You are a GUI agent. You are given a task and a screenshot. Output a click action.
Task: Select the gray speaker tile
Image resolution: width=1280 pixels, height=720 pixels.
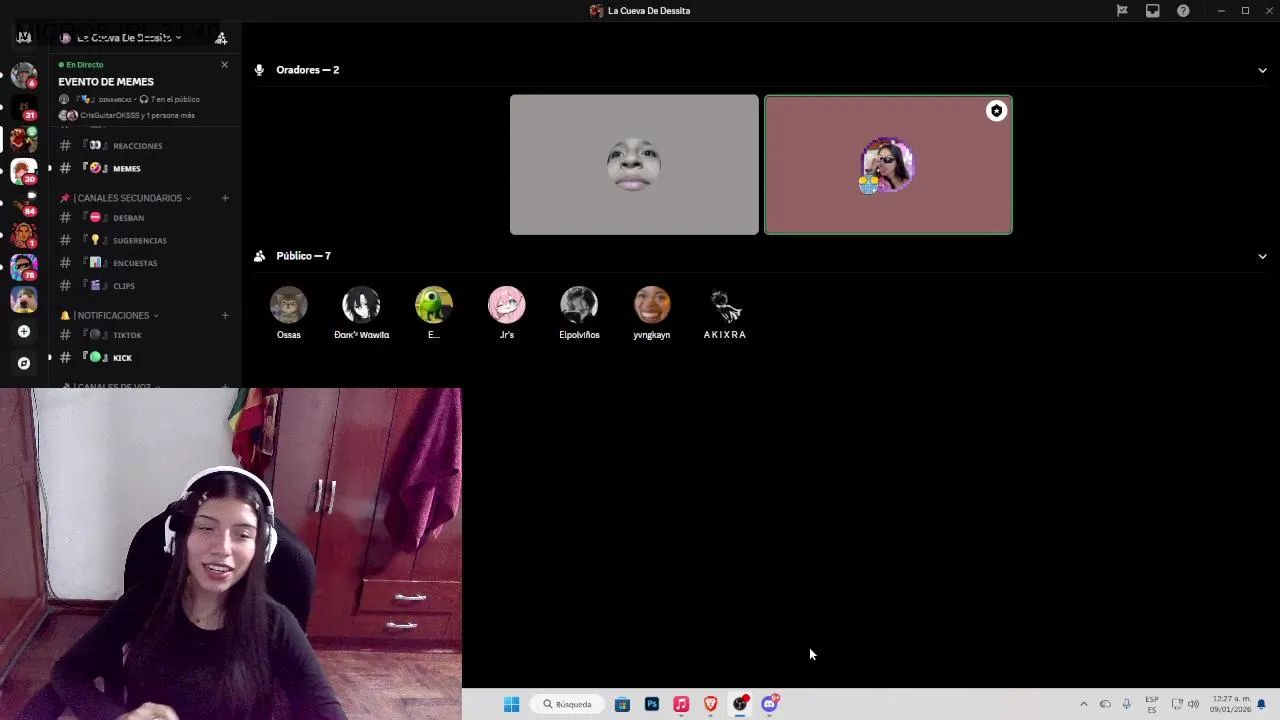(x=634, y=165)
